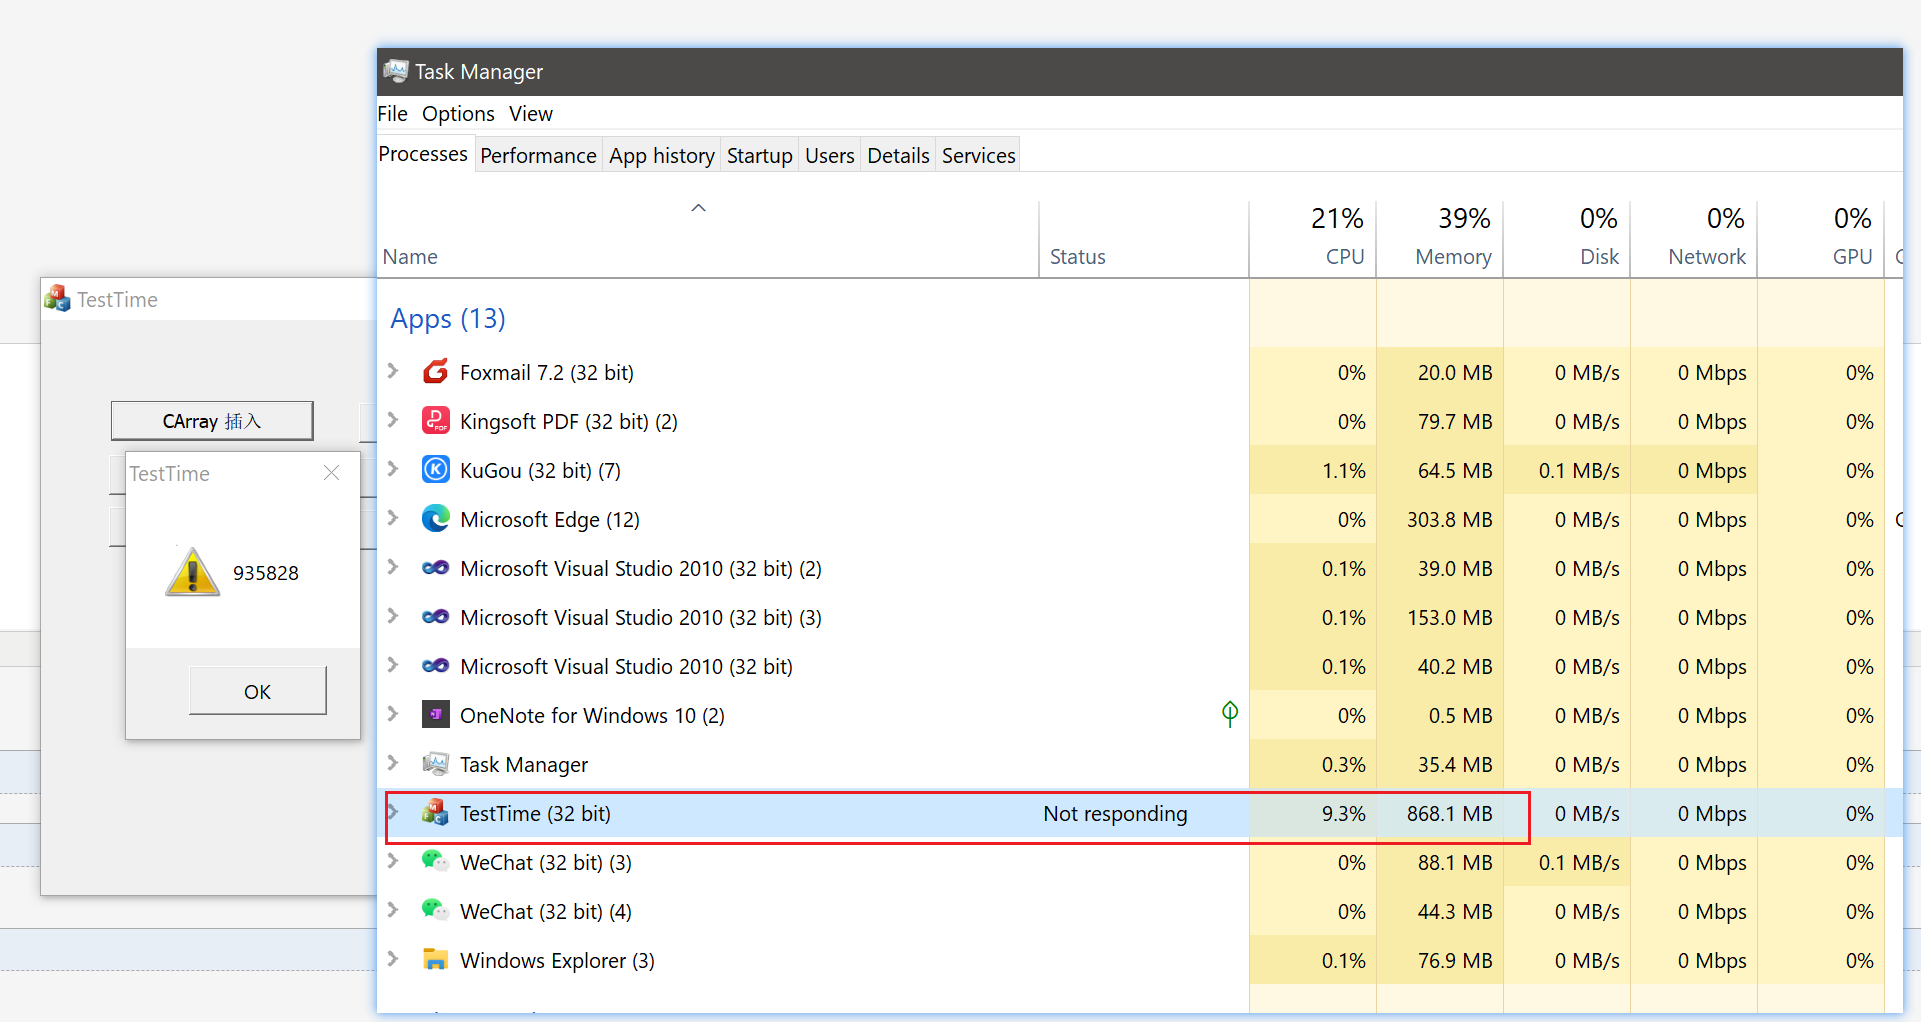Click the Microsoft Edge icon

coord(435,519)
